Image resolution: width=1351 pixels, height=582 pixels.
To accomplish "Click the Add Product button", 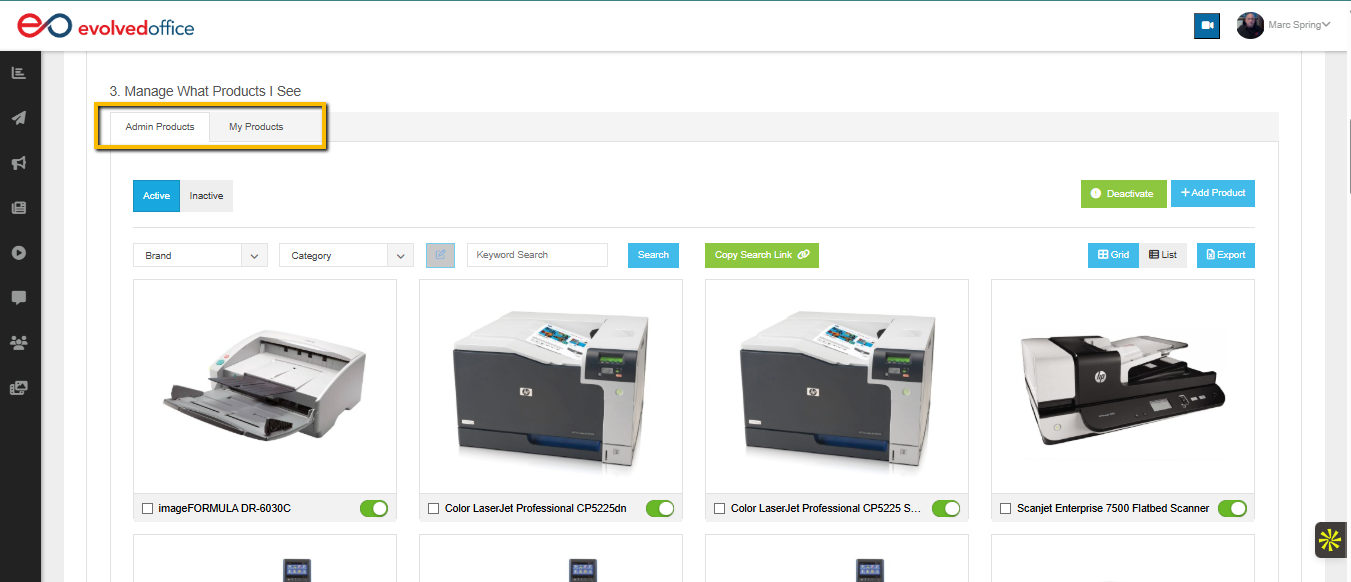I will click(x=1213, y=193).
